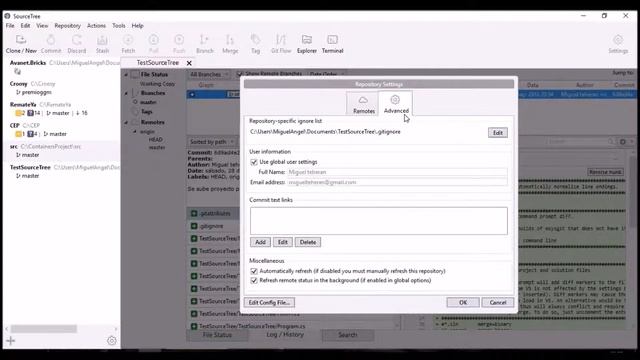Viewport: 640px width, 360px height.
Task: Uncheck Use global user settings
Action: click(x=254, y=162)
